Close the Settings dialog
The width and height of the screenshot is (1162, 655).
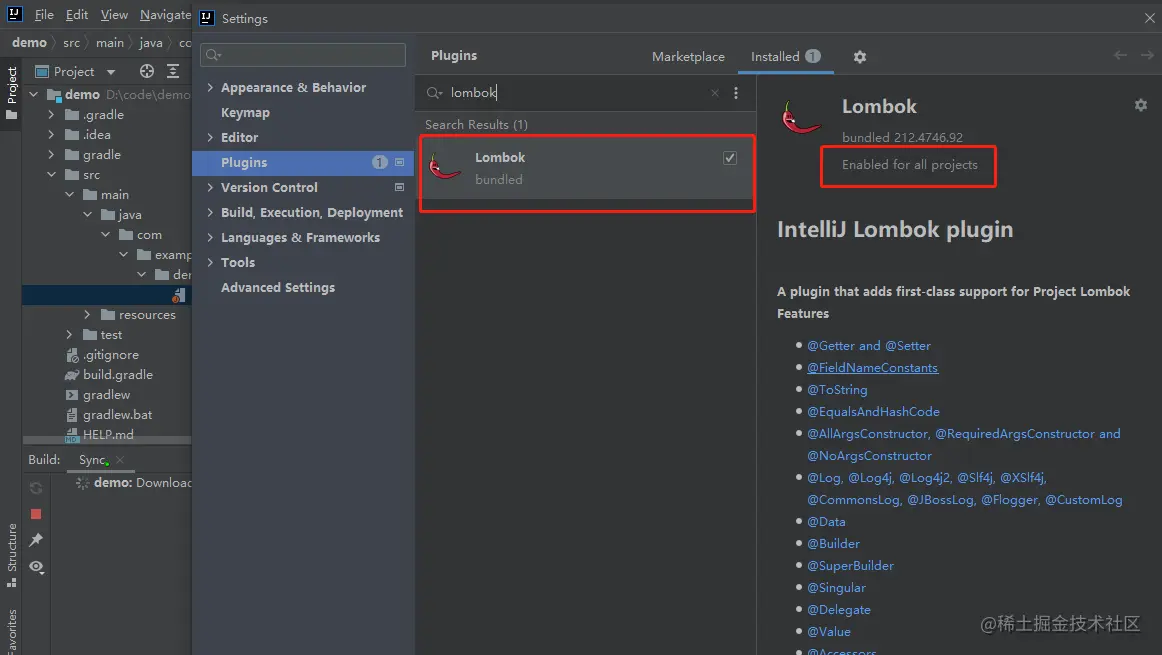tap(1149, 19)
